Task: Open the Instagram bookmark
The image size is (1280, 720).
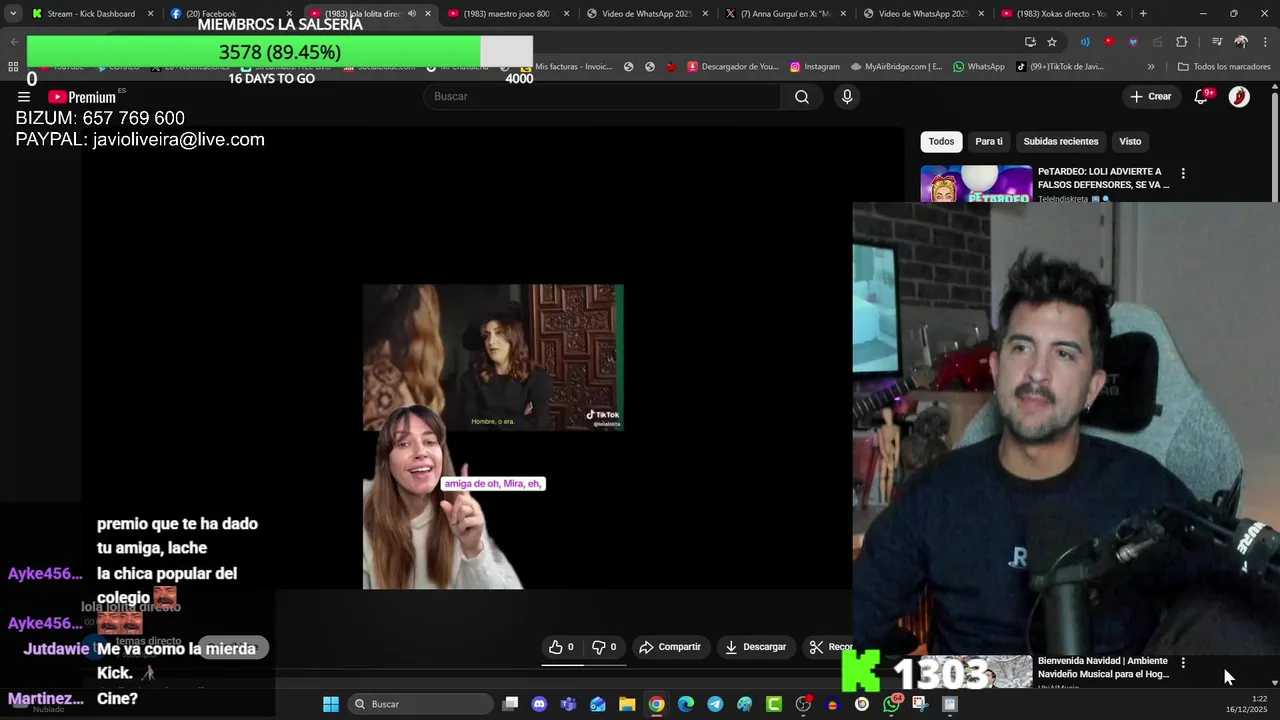Action: click(815, 67)
